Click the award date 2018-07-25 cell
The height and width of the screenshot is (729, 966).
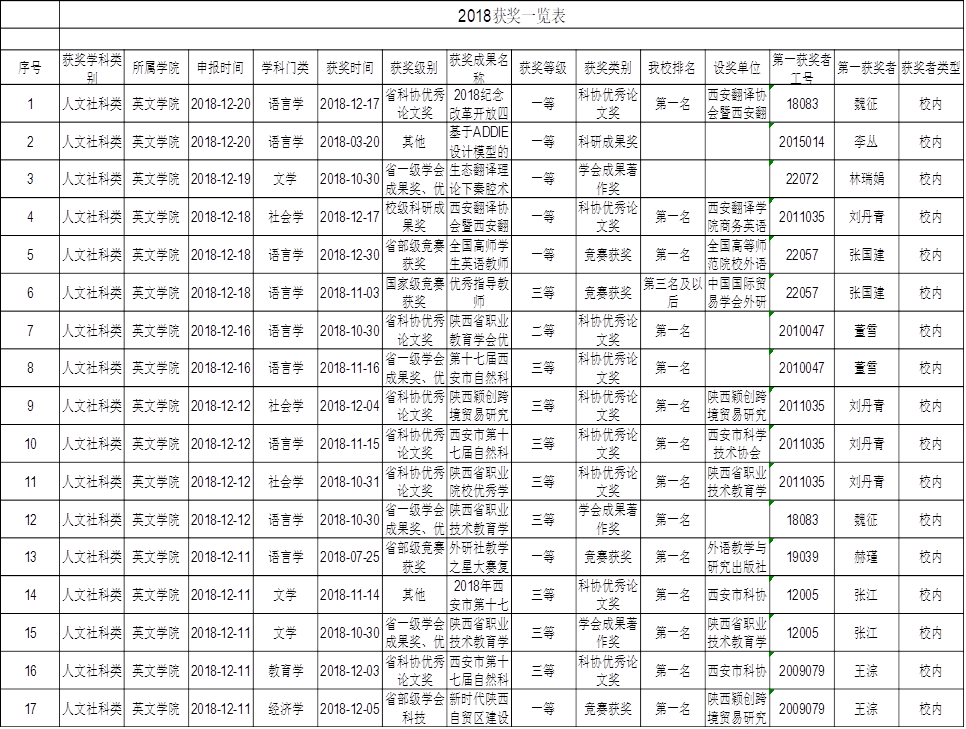(x=350, y=557)
